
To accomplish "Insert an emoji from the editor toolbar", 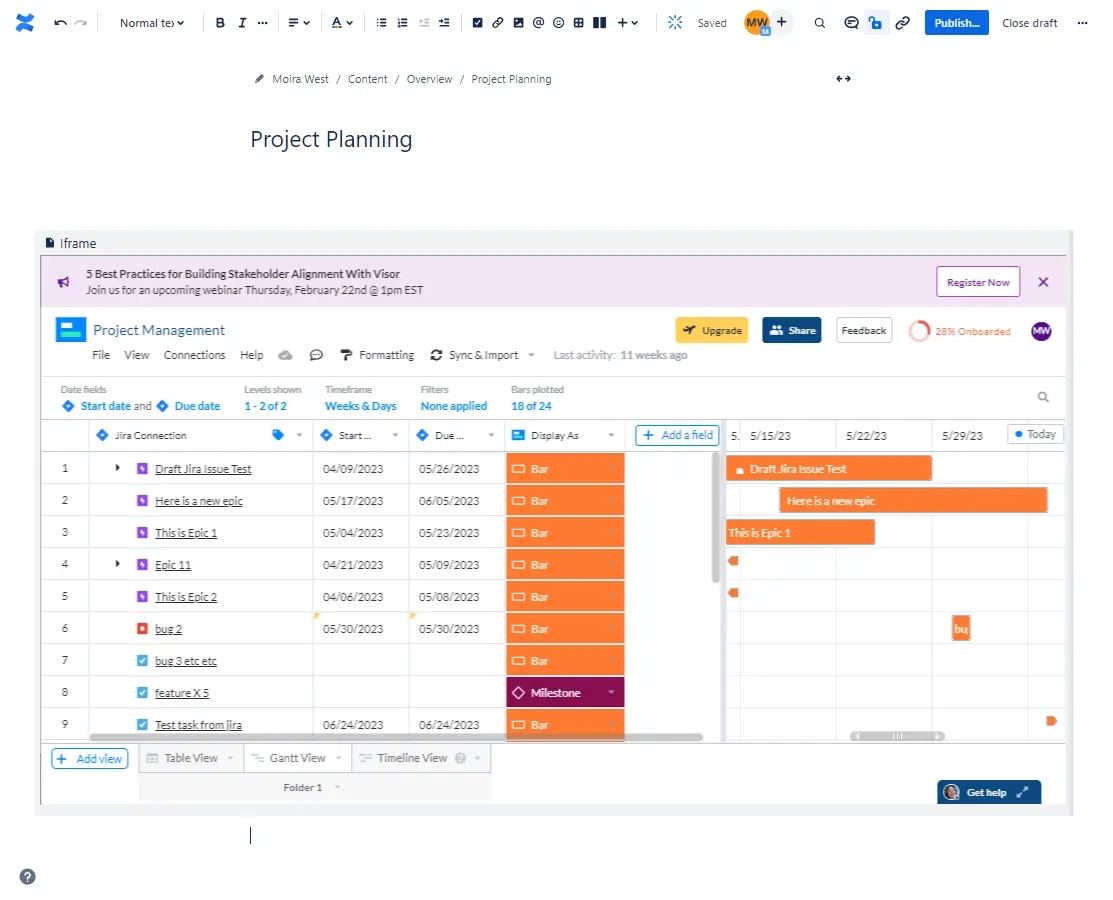I will pos(558,22).
